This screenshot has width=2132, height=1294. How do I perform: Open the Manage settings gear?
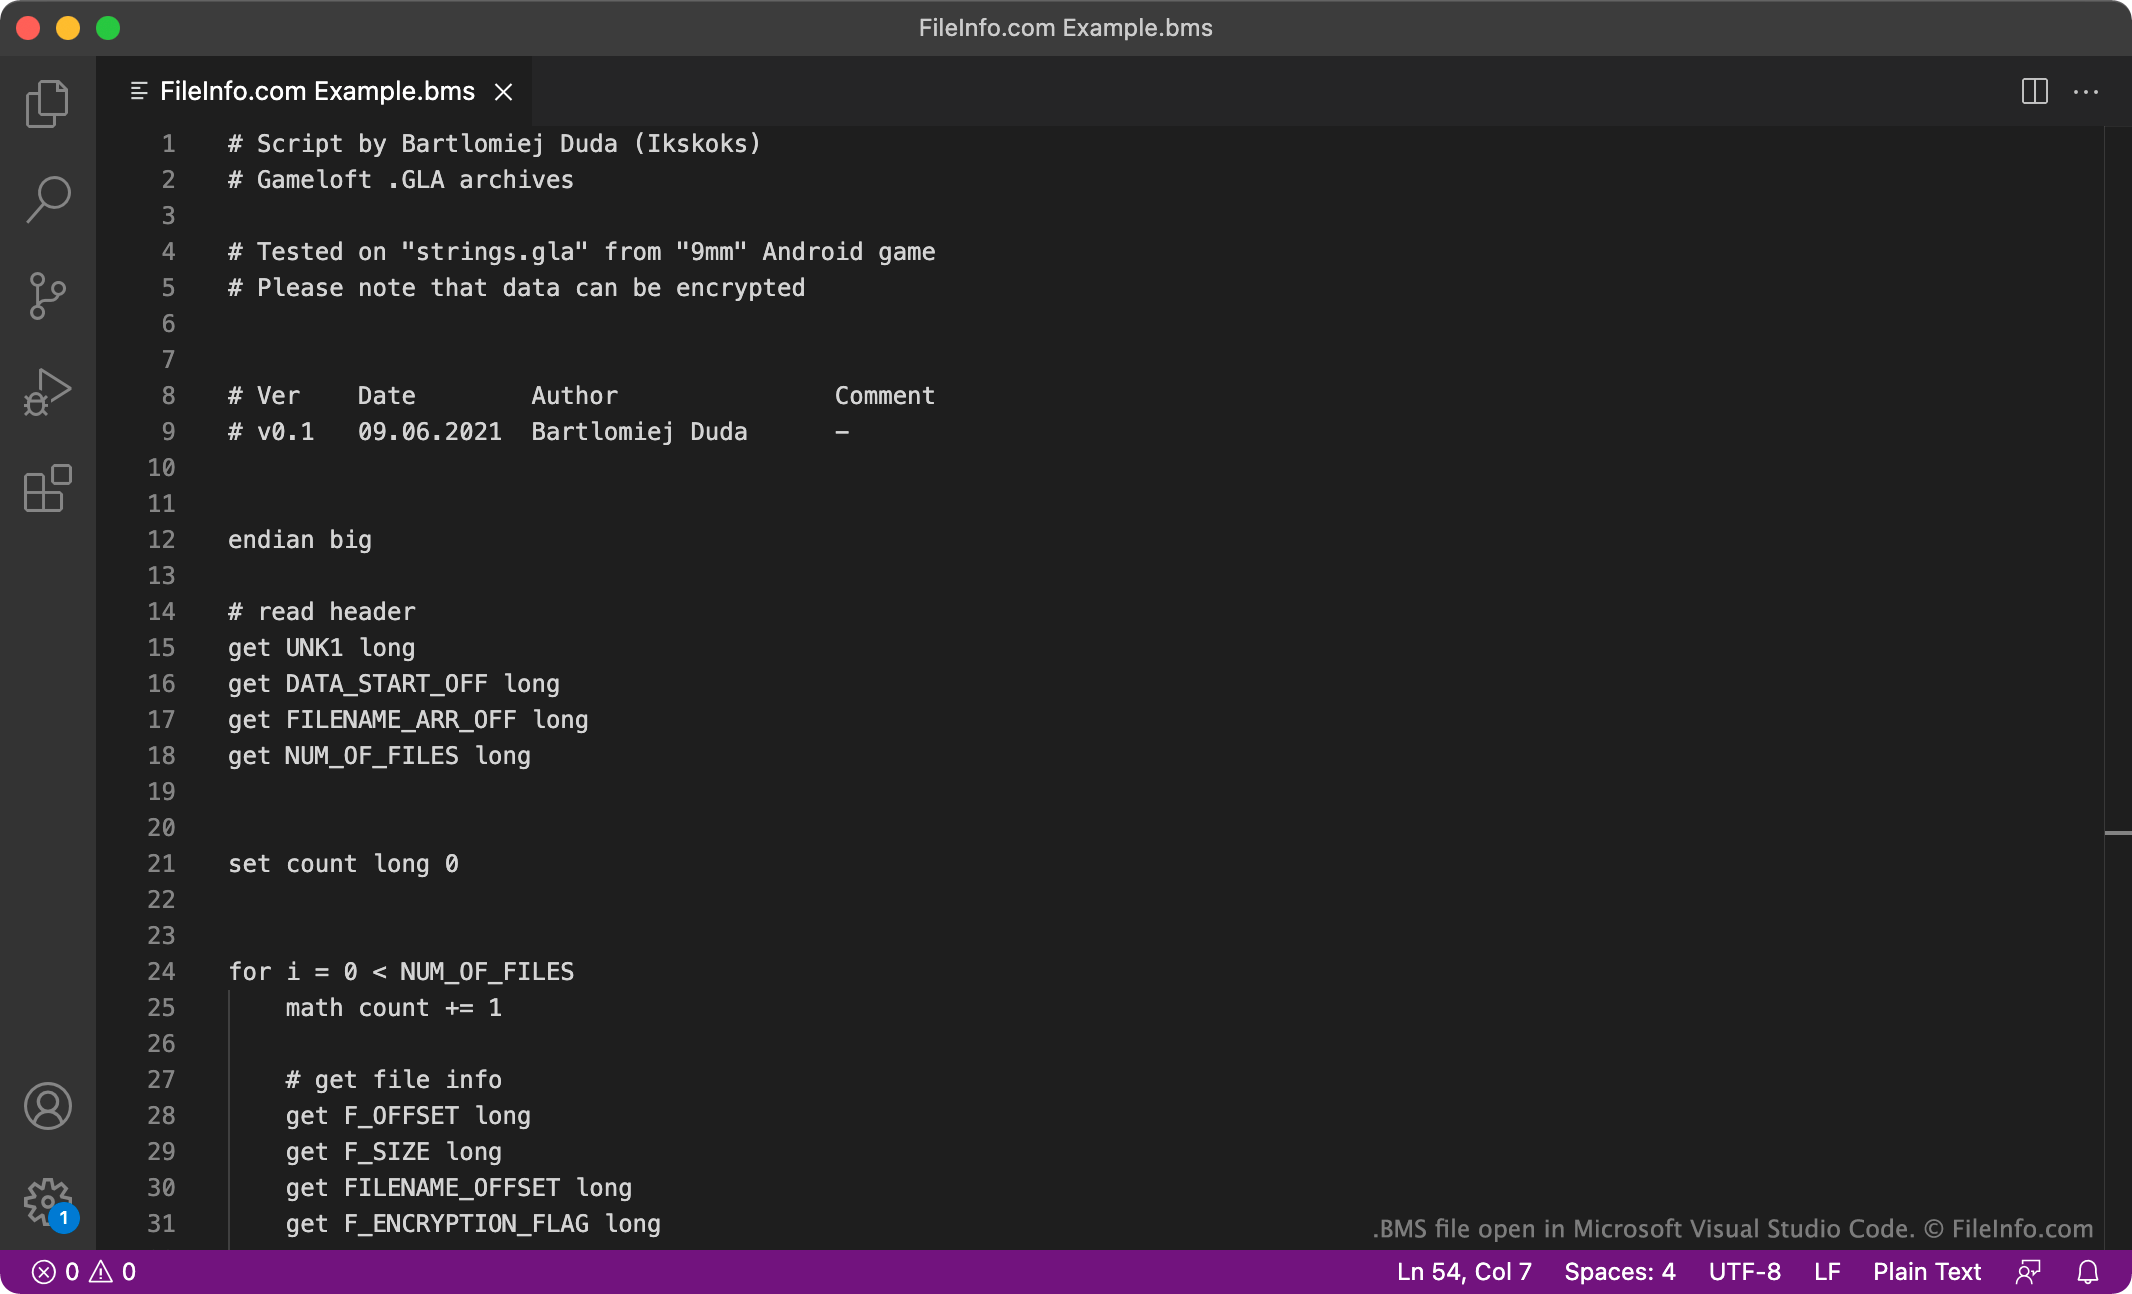47,1203
